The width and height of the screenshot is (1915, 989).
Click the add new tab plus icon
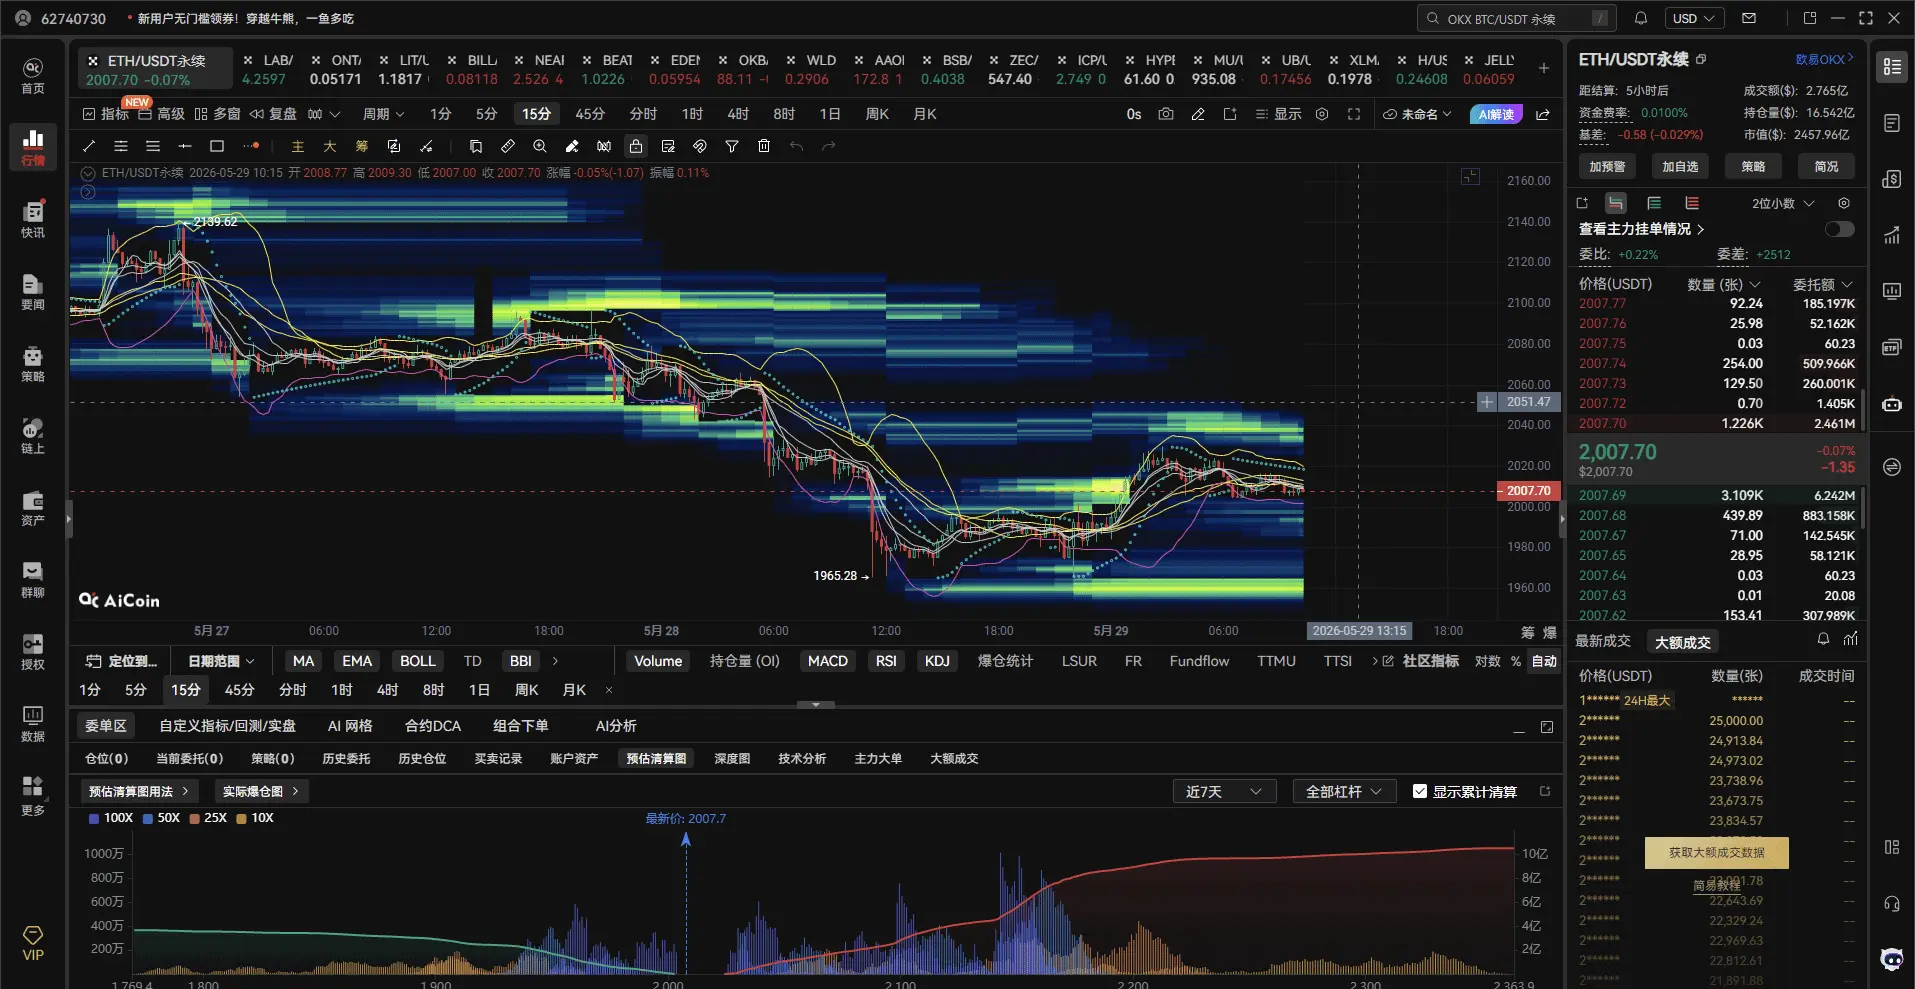click(1544, 68)
